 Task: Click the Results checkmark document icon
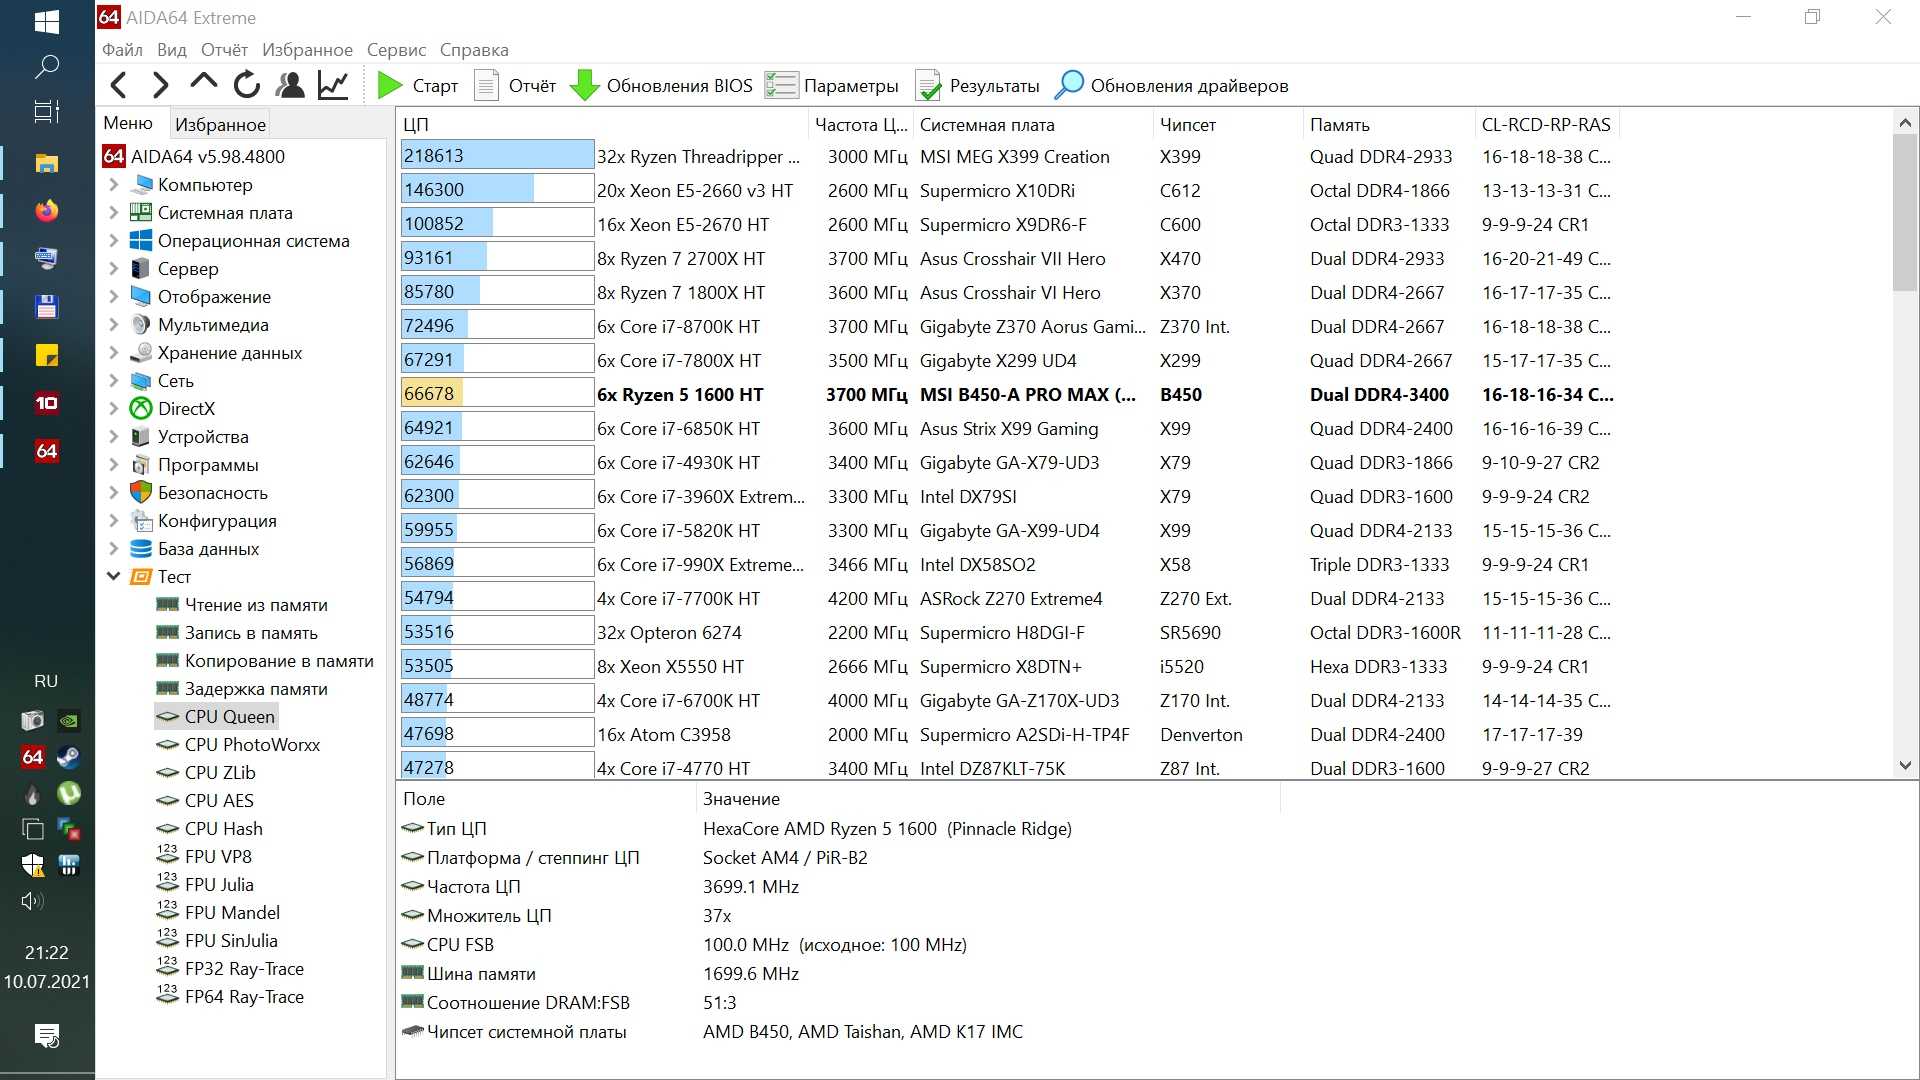click(928, 86)
